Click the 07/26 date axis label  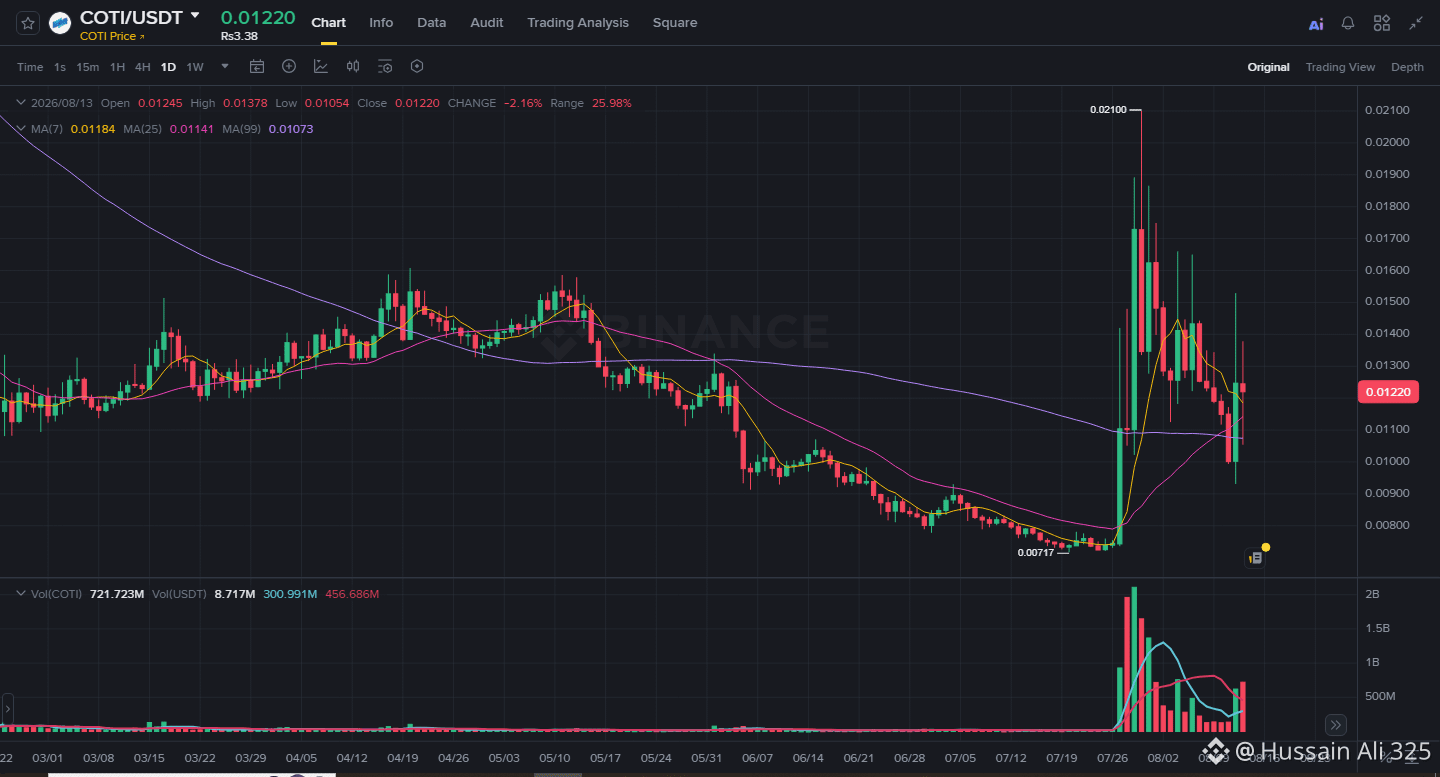[1113, 758]
